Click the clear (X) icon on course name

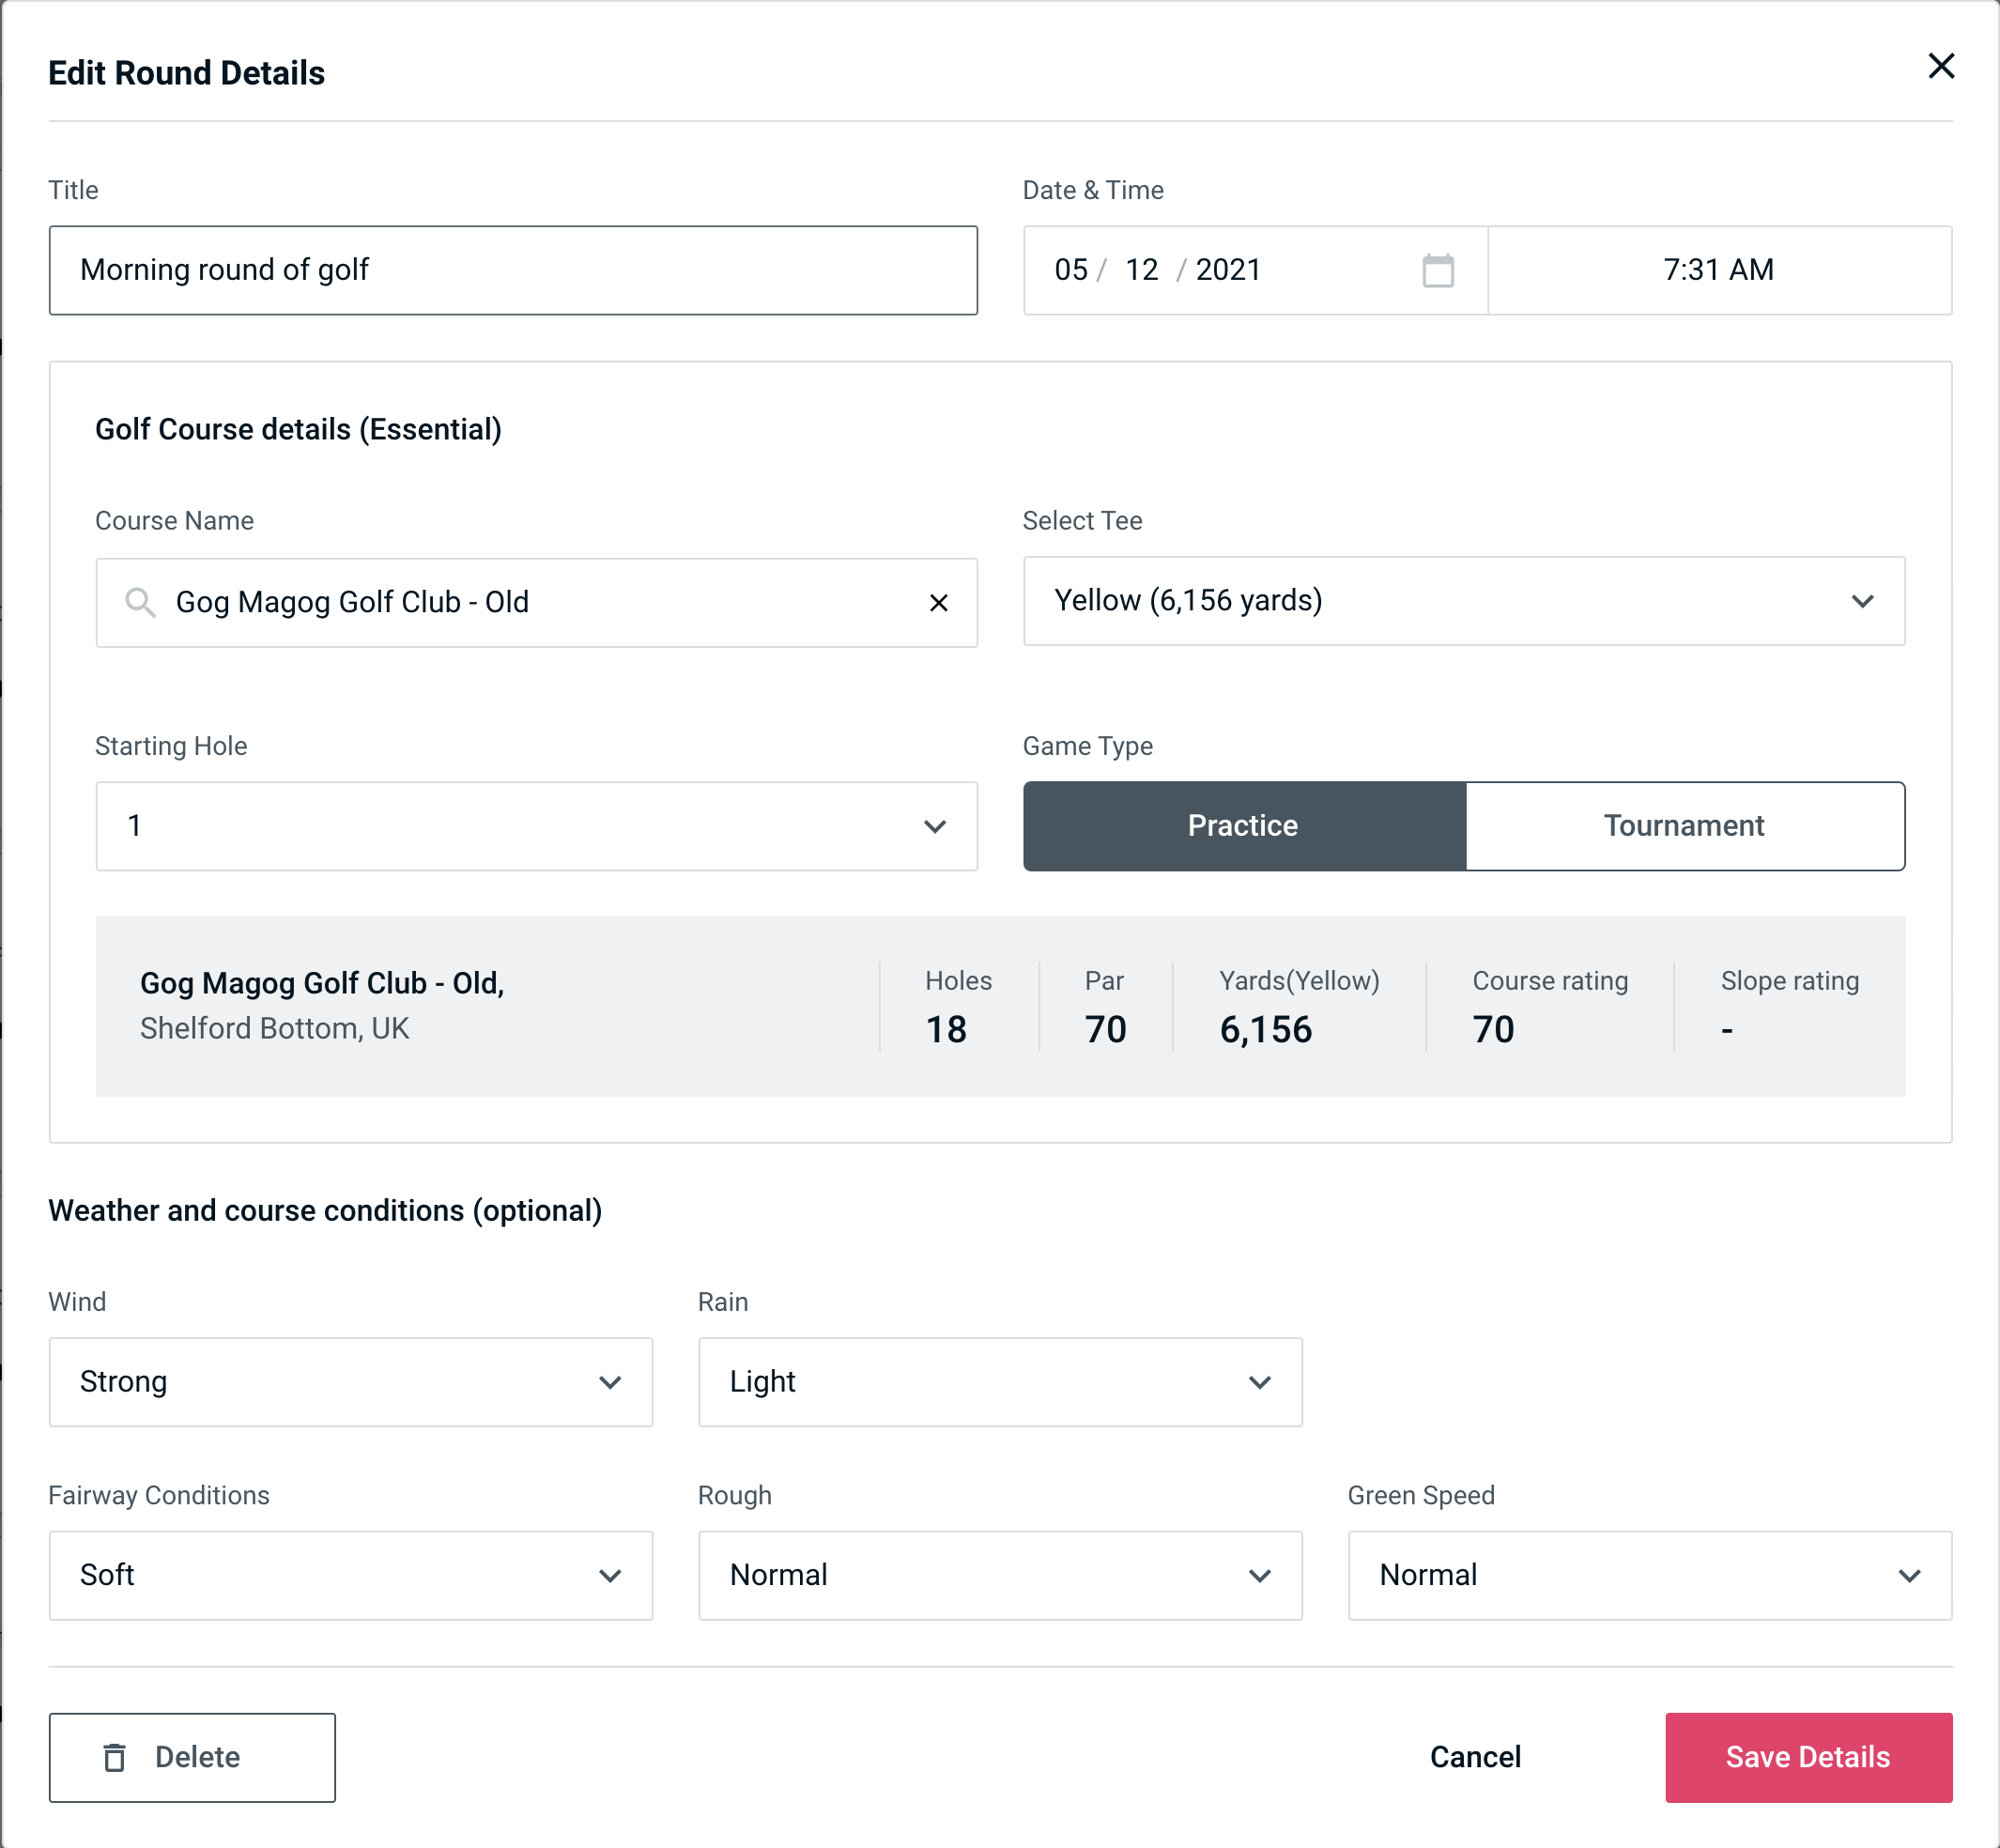[x=937, y=603]
